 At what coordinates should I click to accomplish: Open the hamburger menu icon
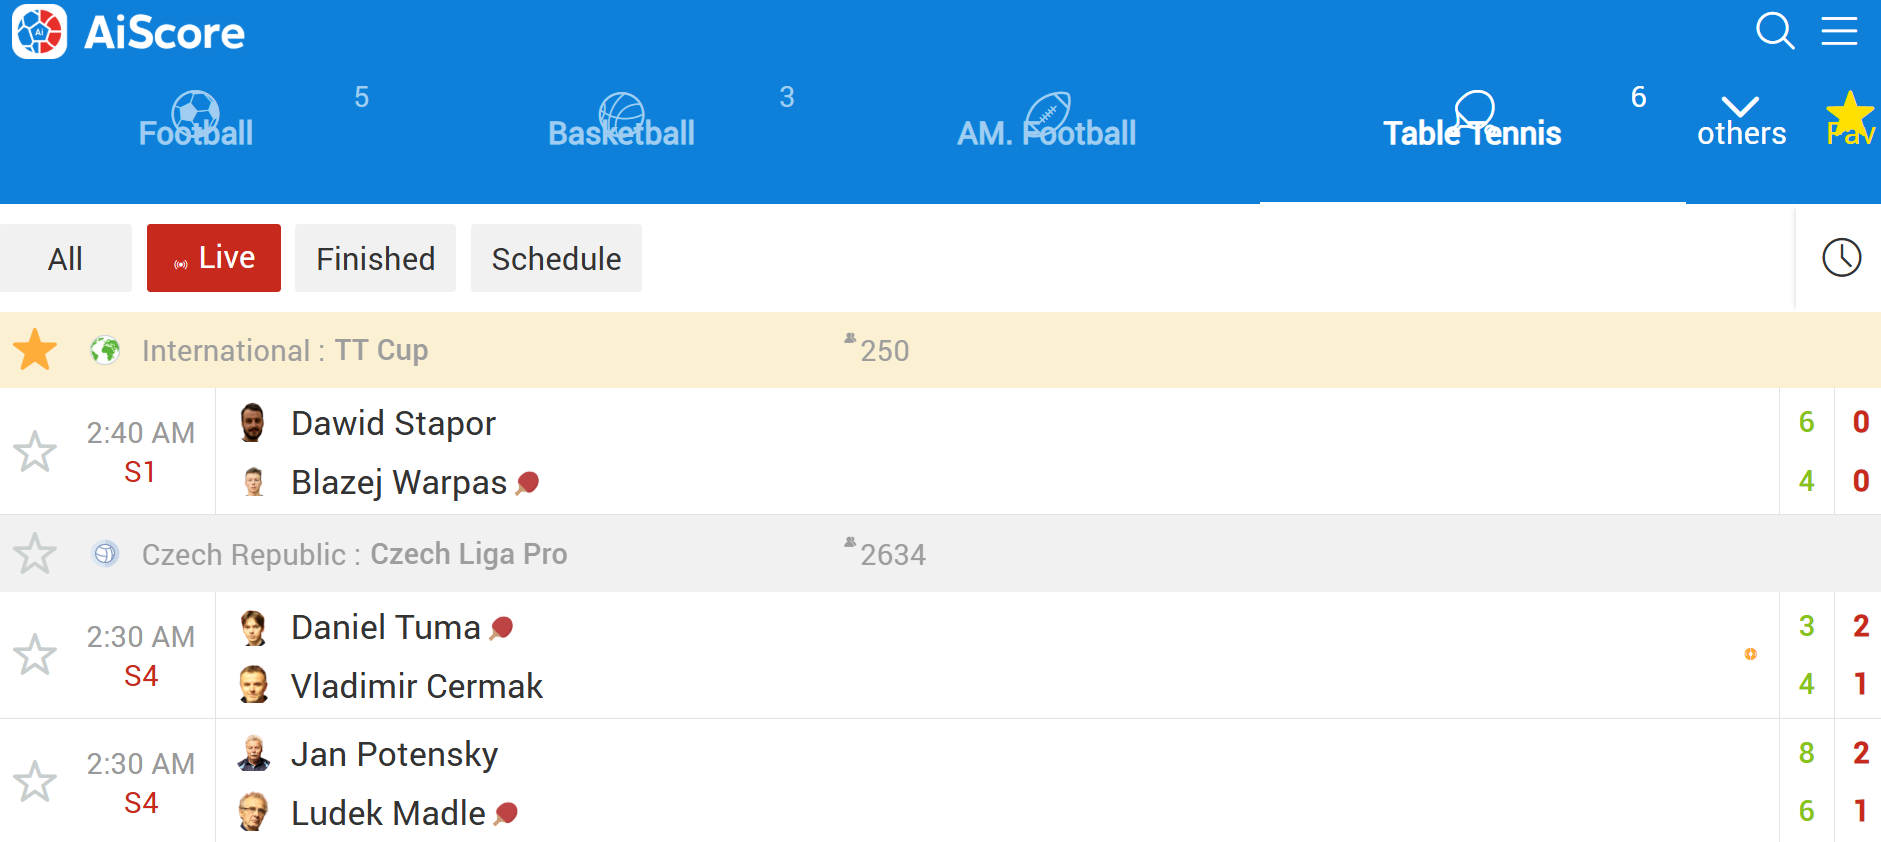pos(1839,31)
